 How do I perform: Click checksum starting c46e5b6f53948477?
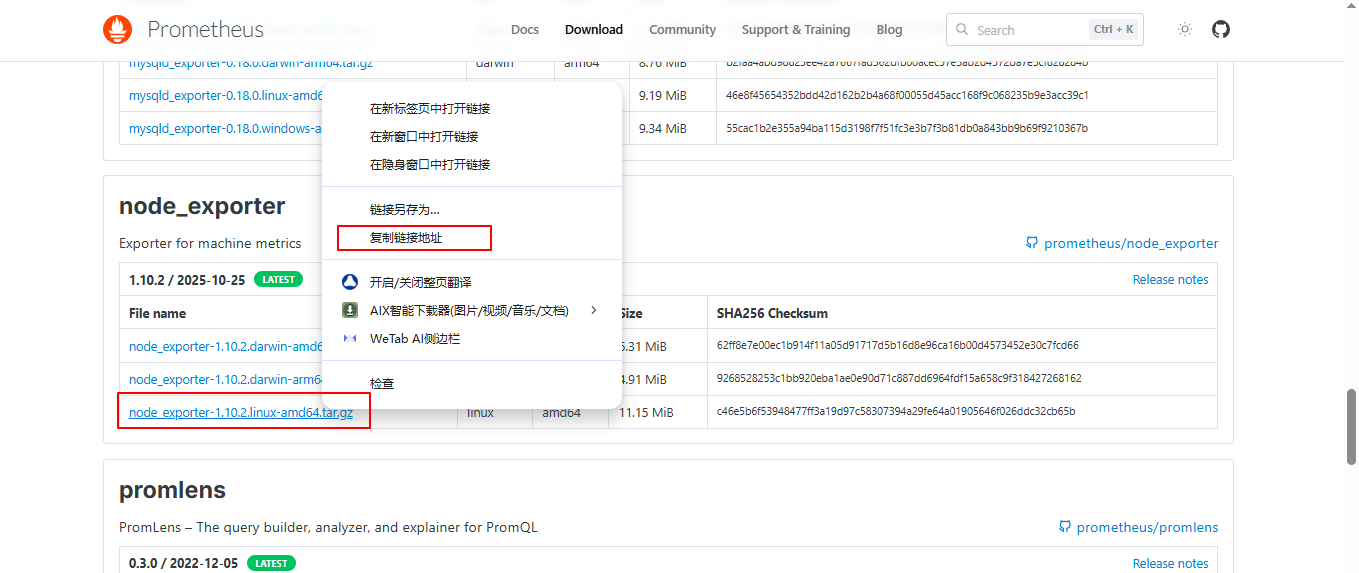coord(896,411)
